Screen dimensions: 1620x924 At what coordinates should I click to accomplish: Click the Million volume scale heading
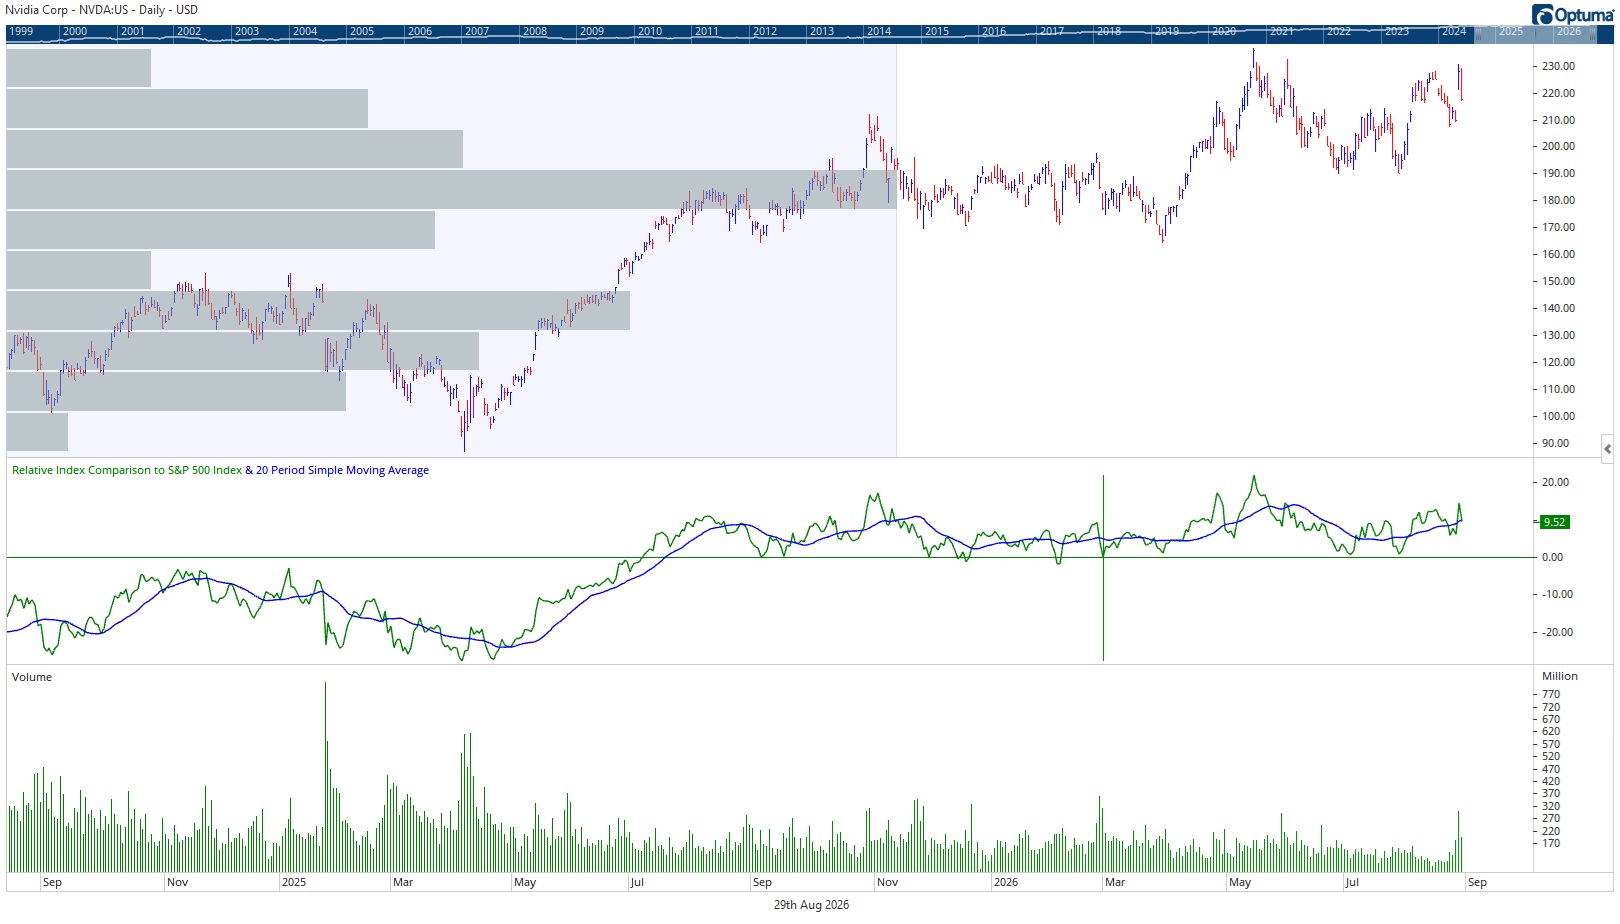pyautogui.click(x=1559, y=676)
